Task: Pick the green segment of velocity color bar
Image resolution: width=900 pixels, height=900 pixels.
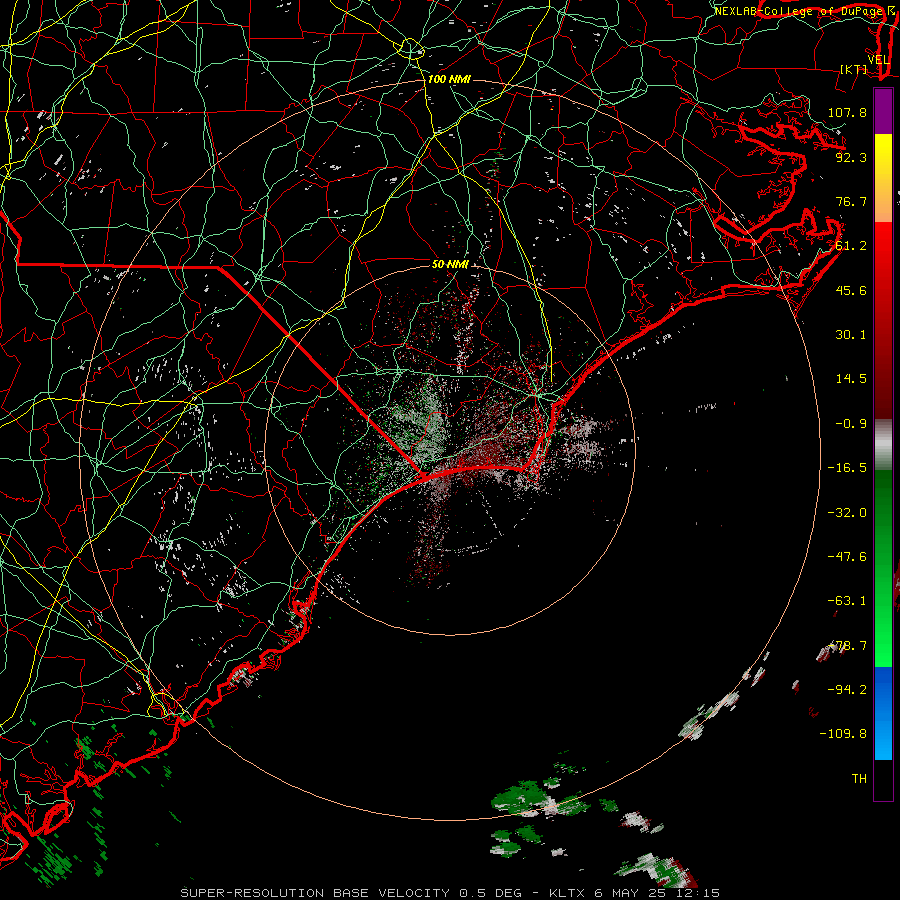Action: point(883,568)
